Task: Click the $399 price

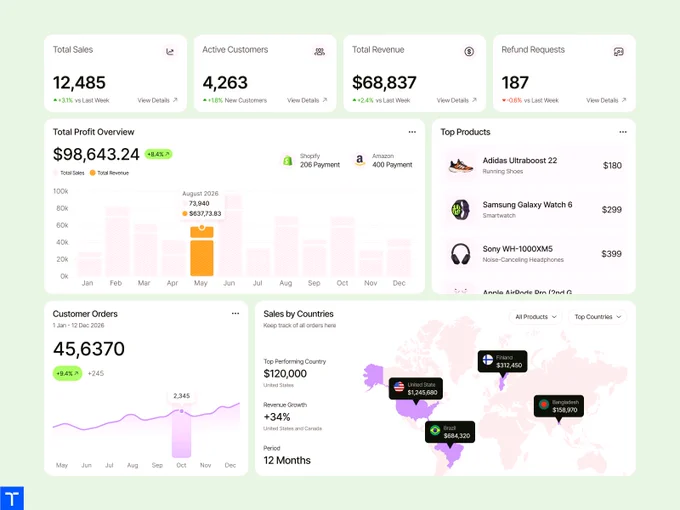Action: coord(611,254)
